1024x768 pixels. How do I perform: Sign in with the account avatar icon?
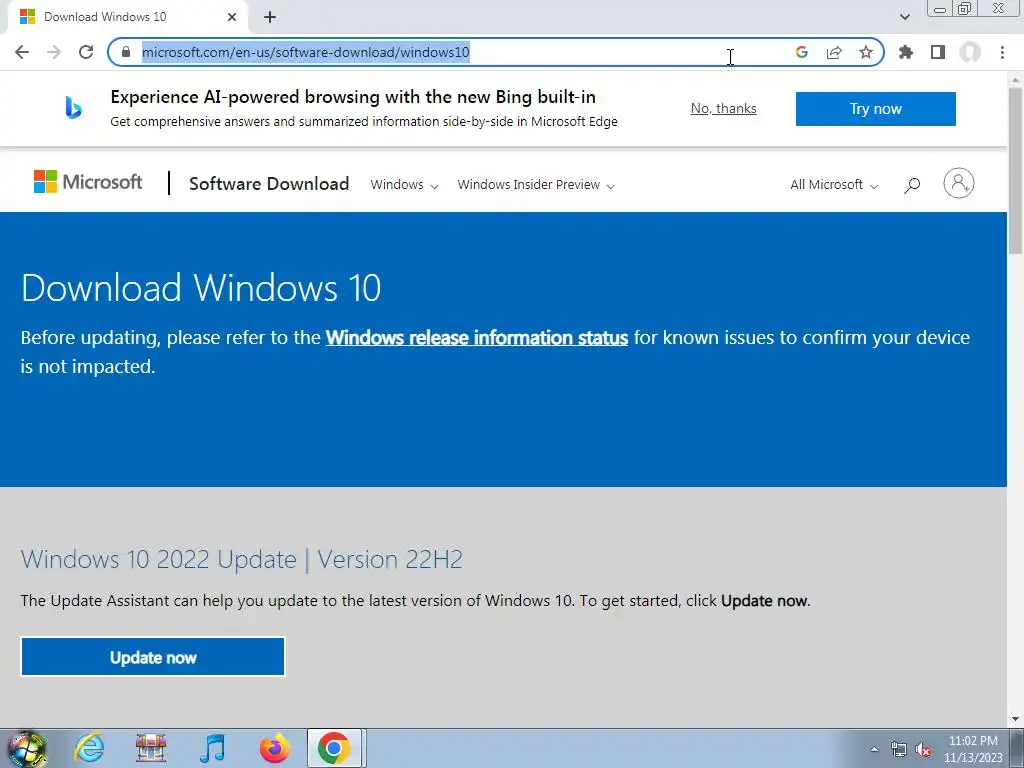959,183
